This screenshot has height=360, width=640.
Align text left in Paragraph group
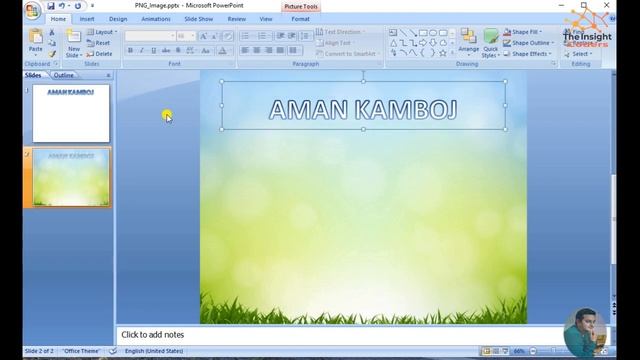click(245, 51)
